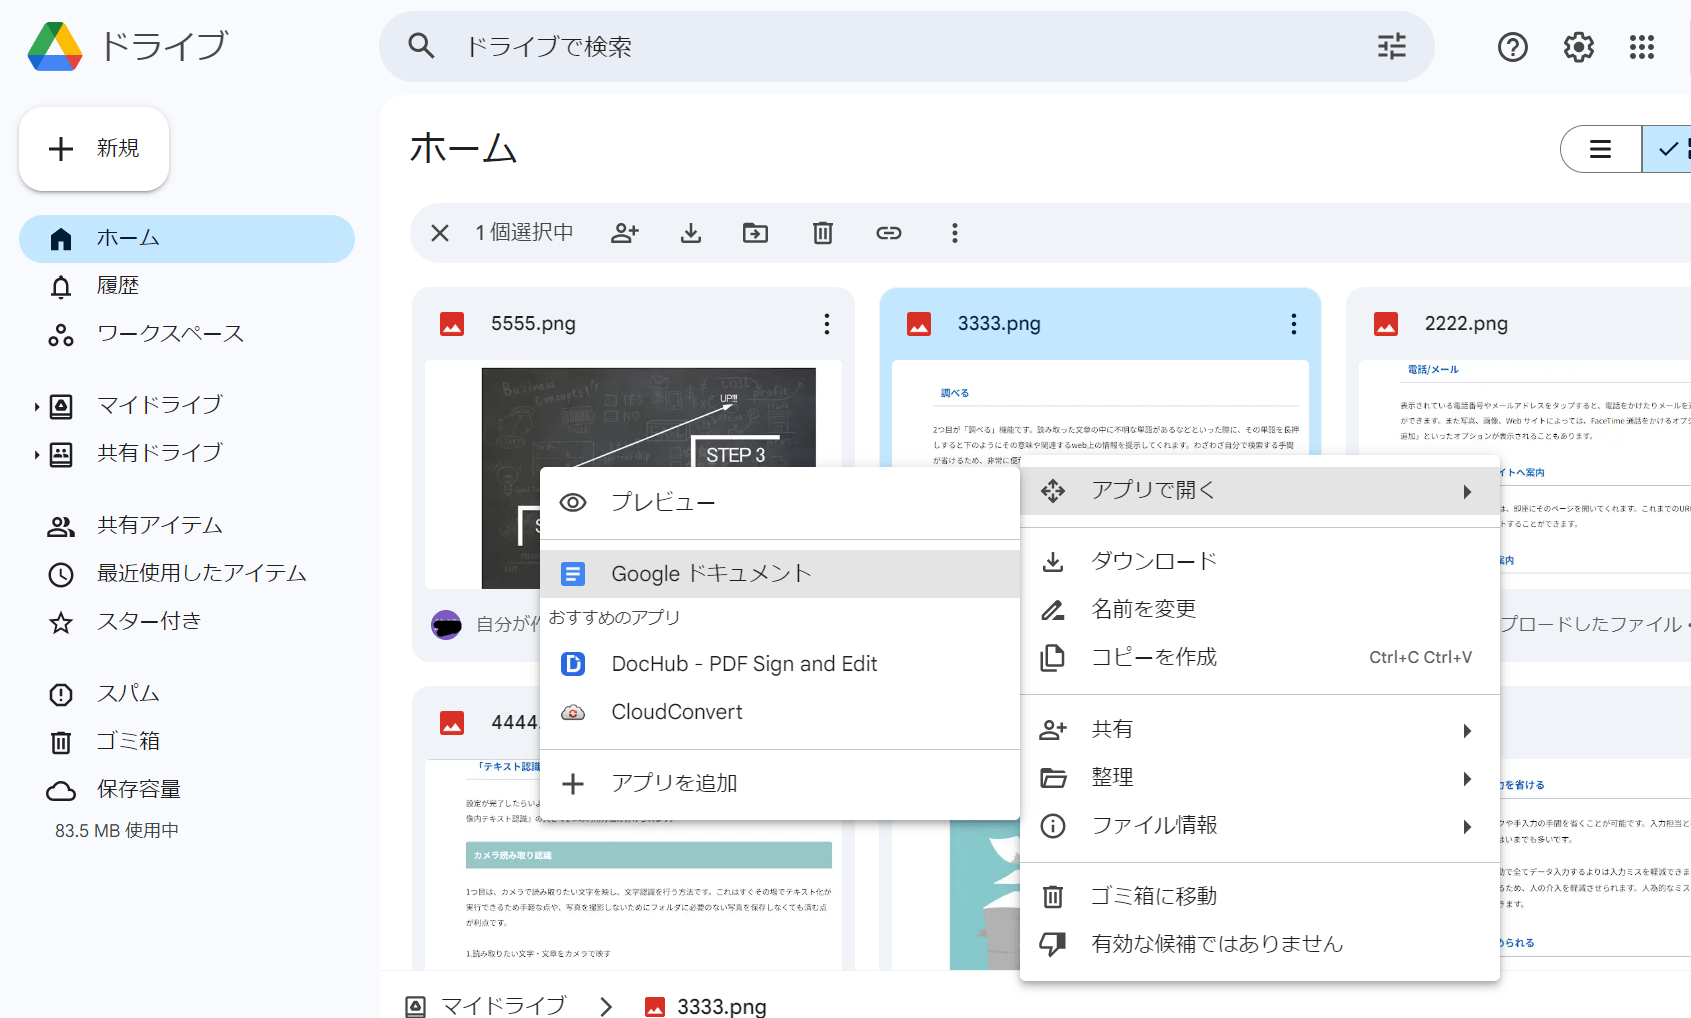
Task: Open with Google ドキュメント
Action: click(780, 574)
